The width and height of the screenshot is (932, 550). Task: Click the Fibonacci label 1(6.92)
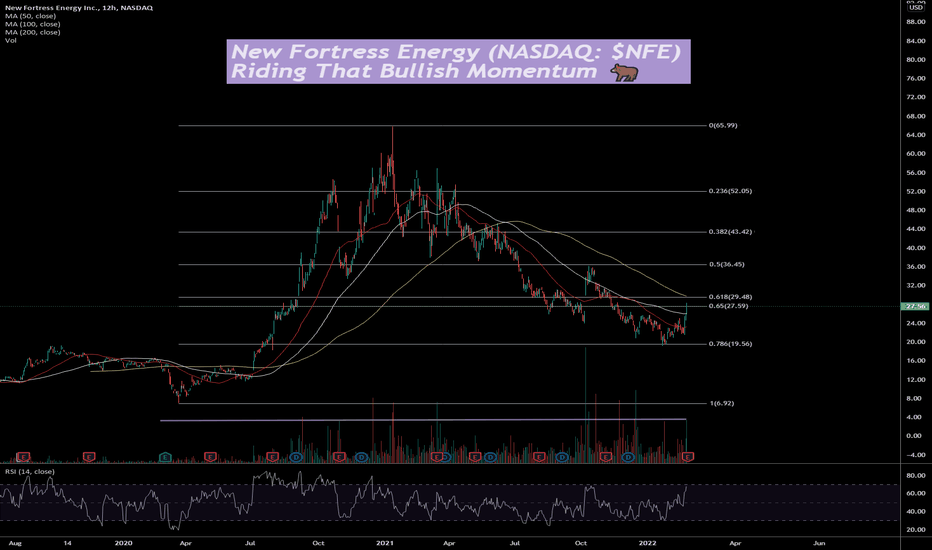[x=722, y=403]
